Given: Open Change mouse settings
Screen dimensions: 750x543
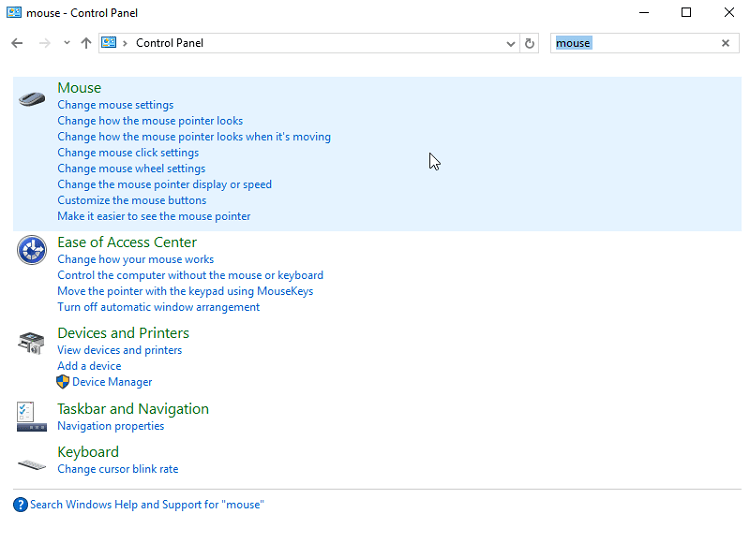Looking at the screenshot, I should 115,105.
